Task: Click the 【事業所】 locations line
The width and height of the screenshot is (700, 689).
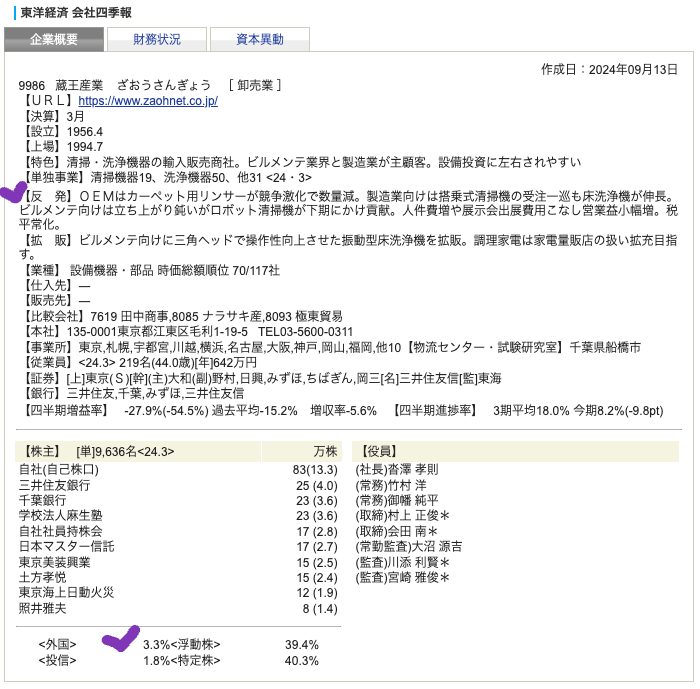Action: [330, 347]
